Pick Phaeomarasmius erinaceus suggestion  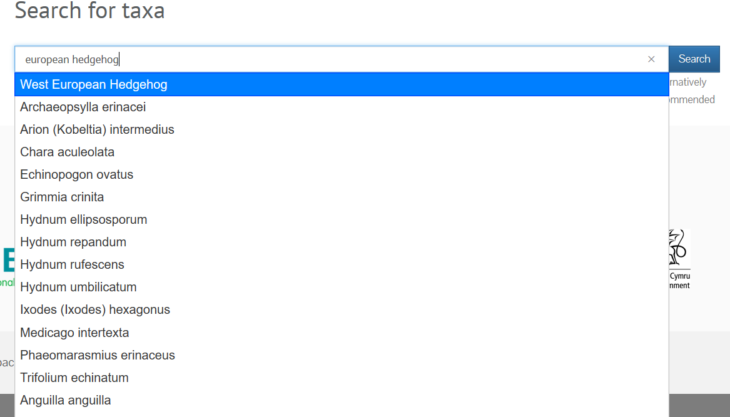342,355
